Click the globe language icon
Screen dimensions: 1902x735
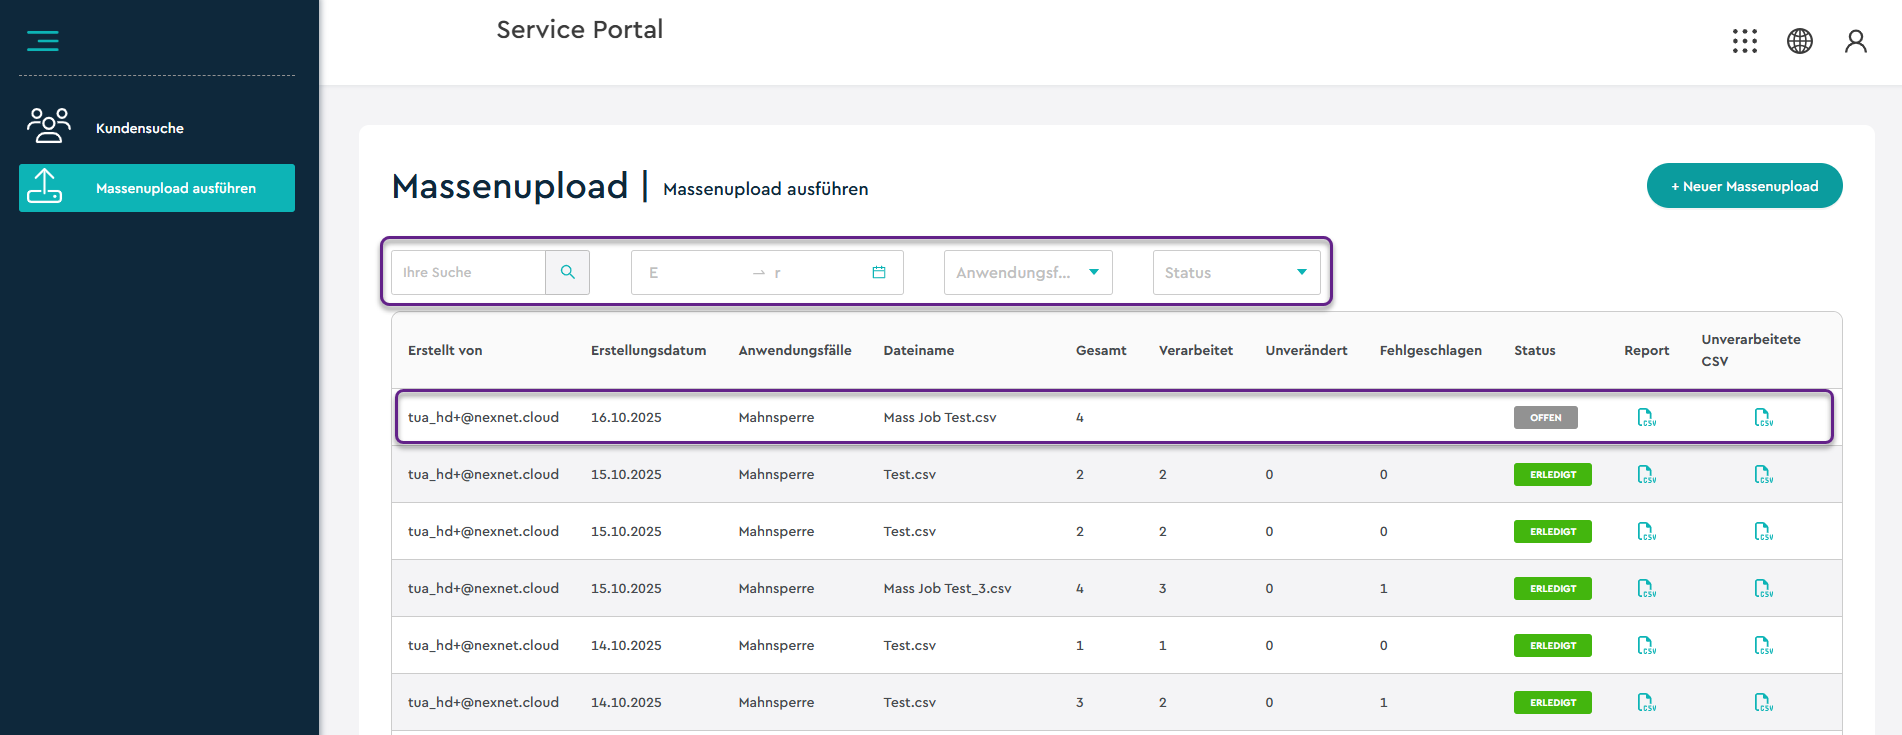pos(1799,41)
